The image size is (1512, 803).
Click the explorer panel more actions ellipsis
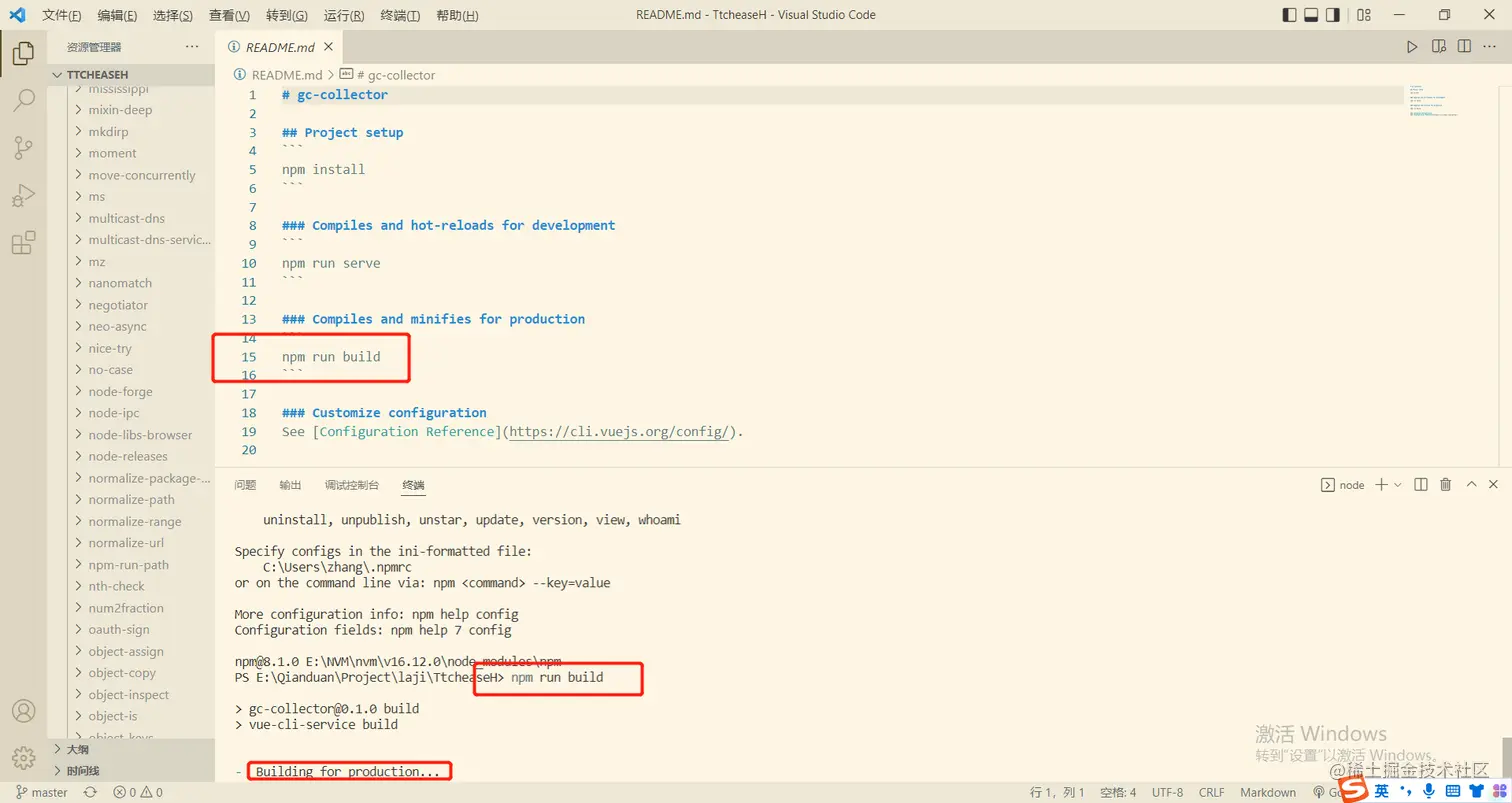[x=192, y=47]
